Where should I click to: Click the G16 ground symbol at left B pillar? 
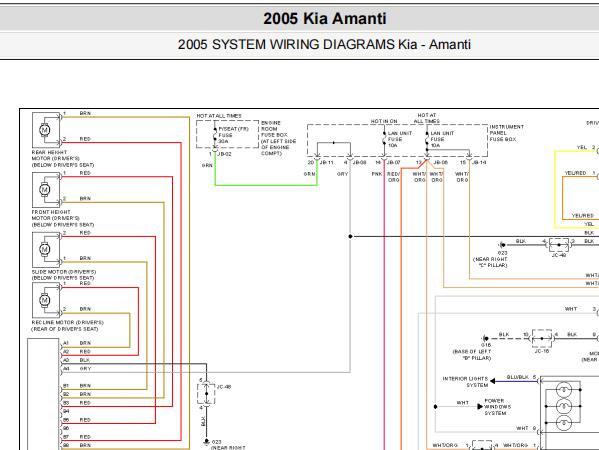[x=485, y=338]
